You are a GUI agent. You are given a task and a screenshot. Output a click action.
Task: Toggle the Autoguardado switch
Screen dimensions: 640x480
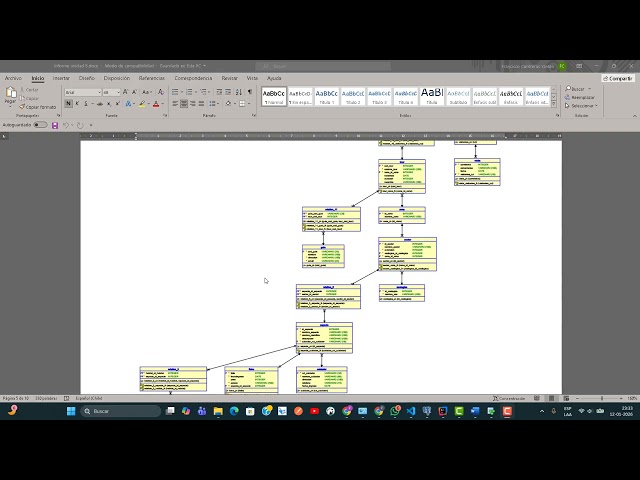[x=40, y=125]
